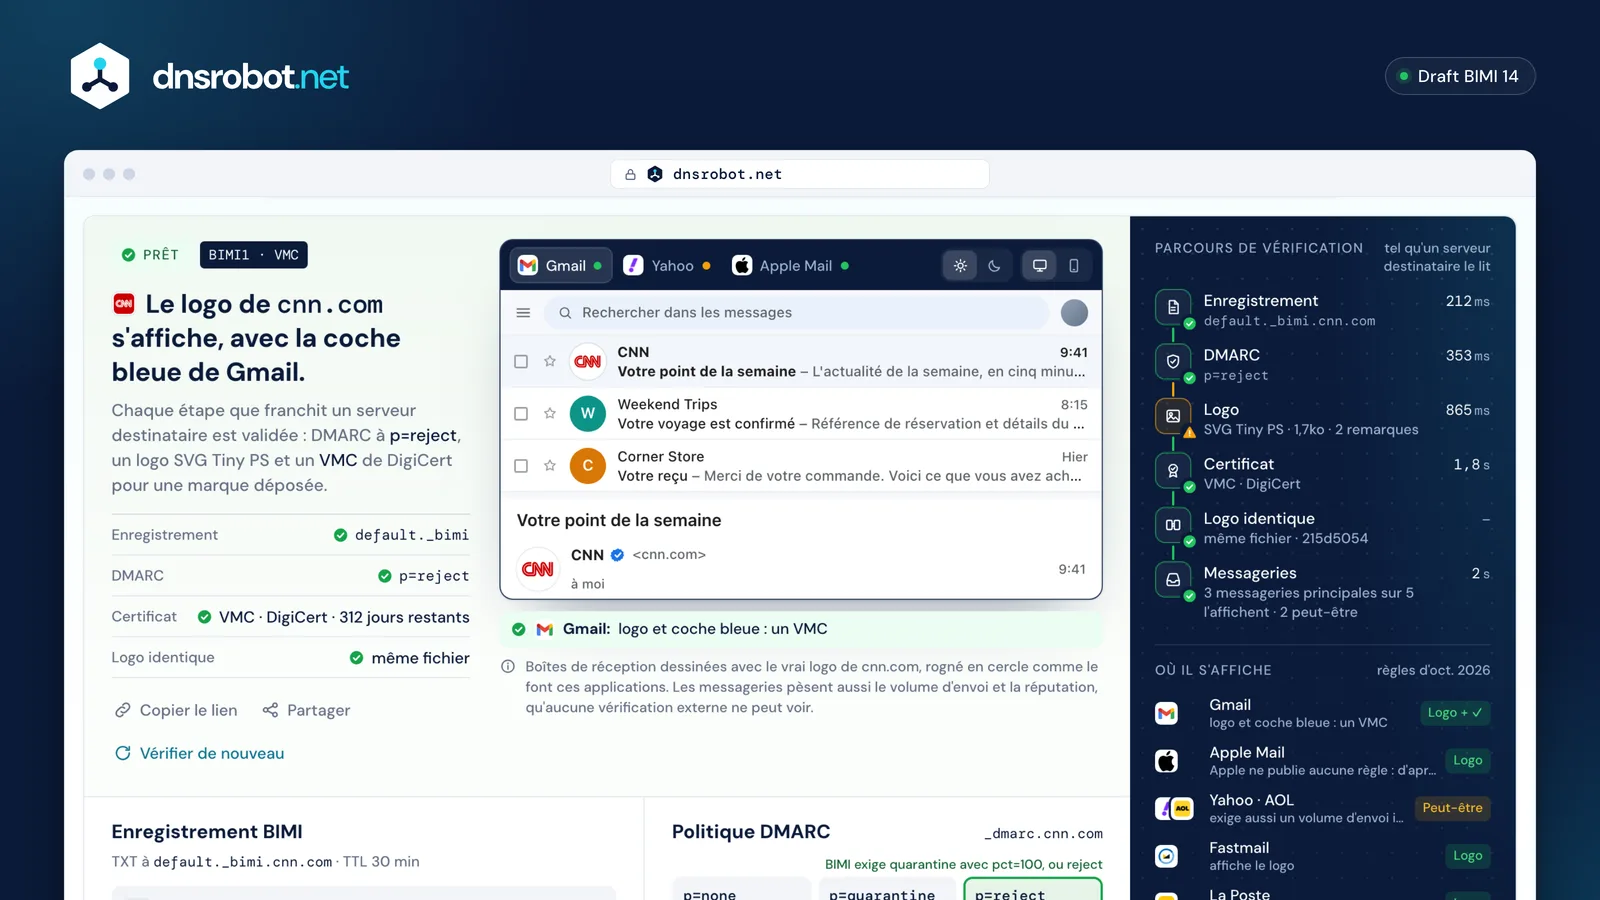Screen dimensions: 1600x900
Task: Click the Gmail icon in Où il s'affiche
Action: pyautogui.click(x=1166, y=713)
